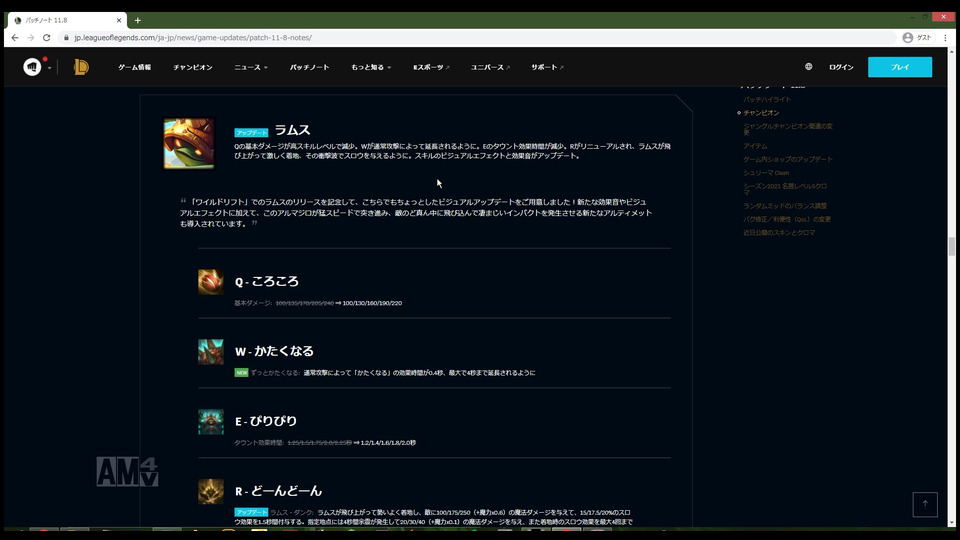Image resolution: width=960 pixels, height=540 pixels.
Task: Open the チャンピオン nav item
Action: tap(193, 67)
